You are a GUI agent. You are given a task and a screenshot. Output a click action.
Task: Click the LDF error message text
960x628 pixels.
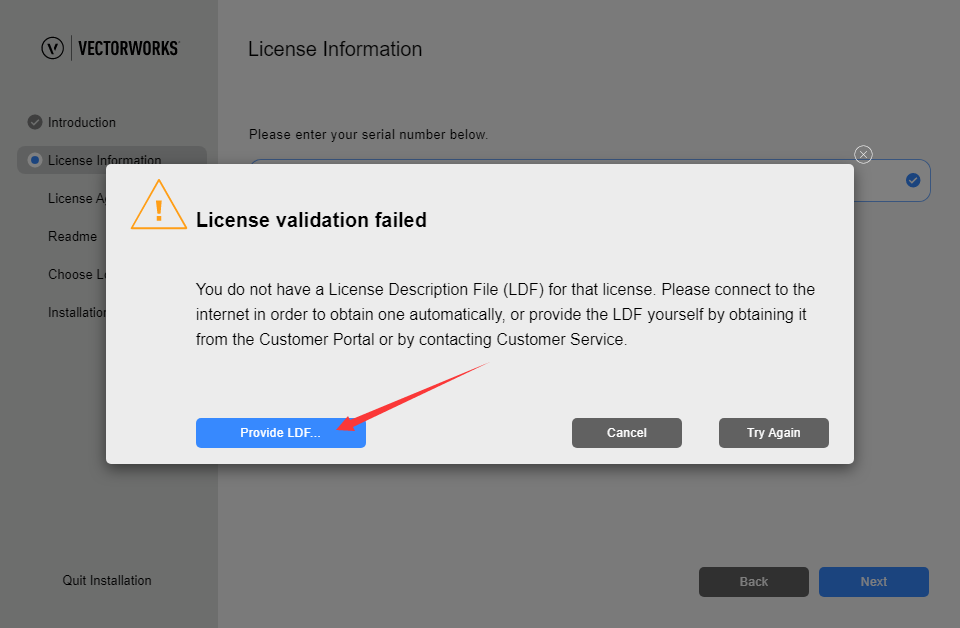click(505, 315)
